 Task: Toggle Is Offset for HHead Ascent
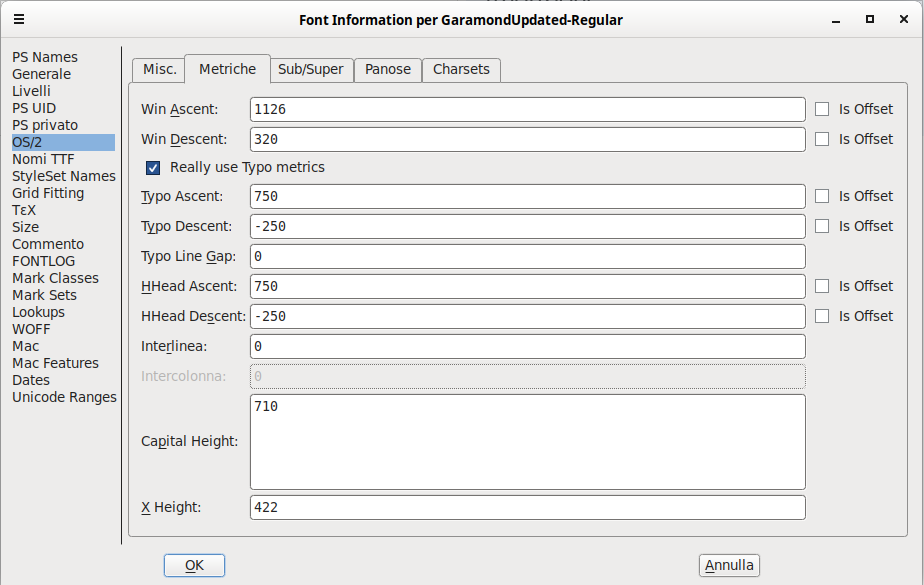click(822, 286)
